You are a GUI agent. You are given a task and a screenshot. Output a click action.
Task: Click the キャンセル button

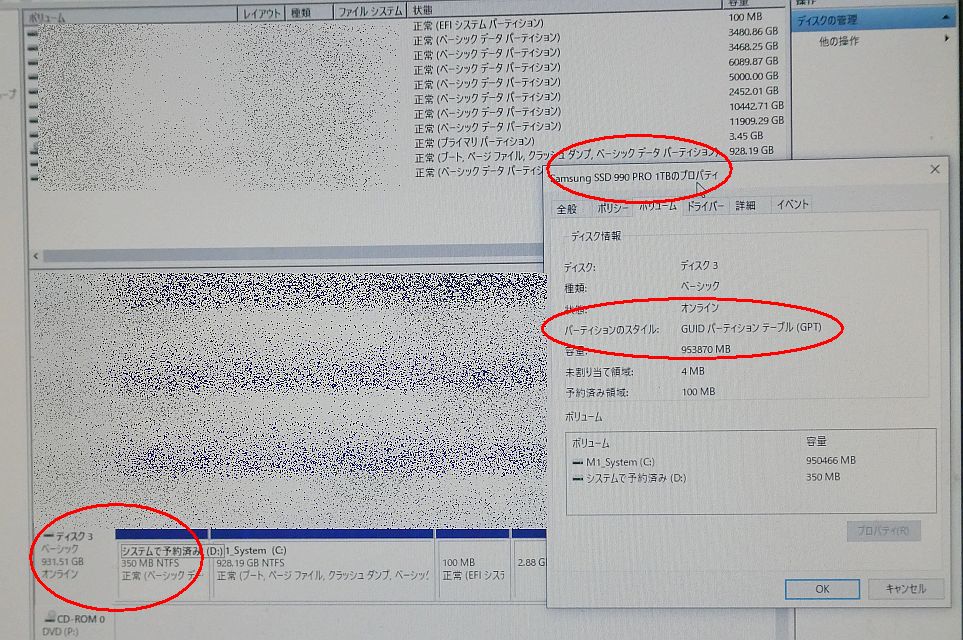[904, 589]
